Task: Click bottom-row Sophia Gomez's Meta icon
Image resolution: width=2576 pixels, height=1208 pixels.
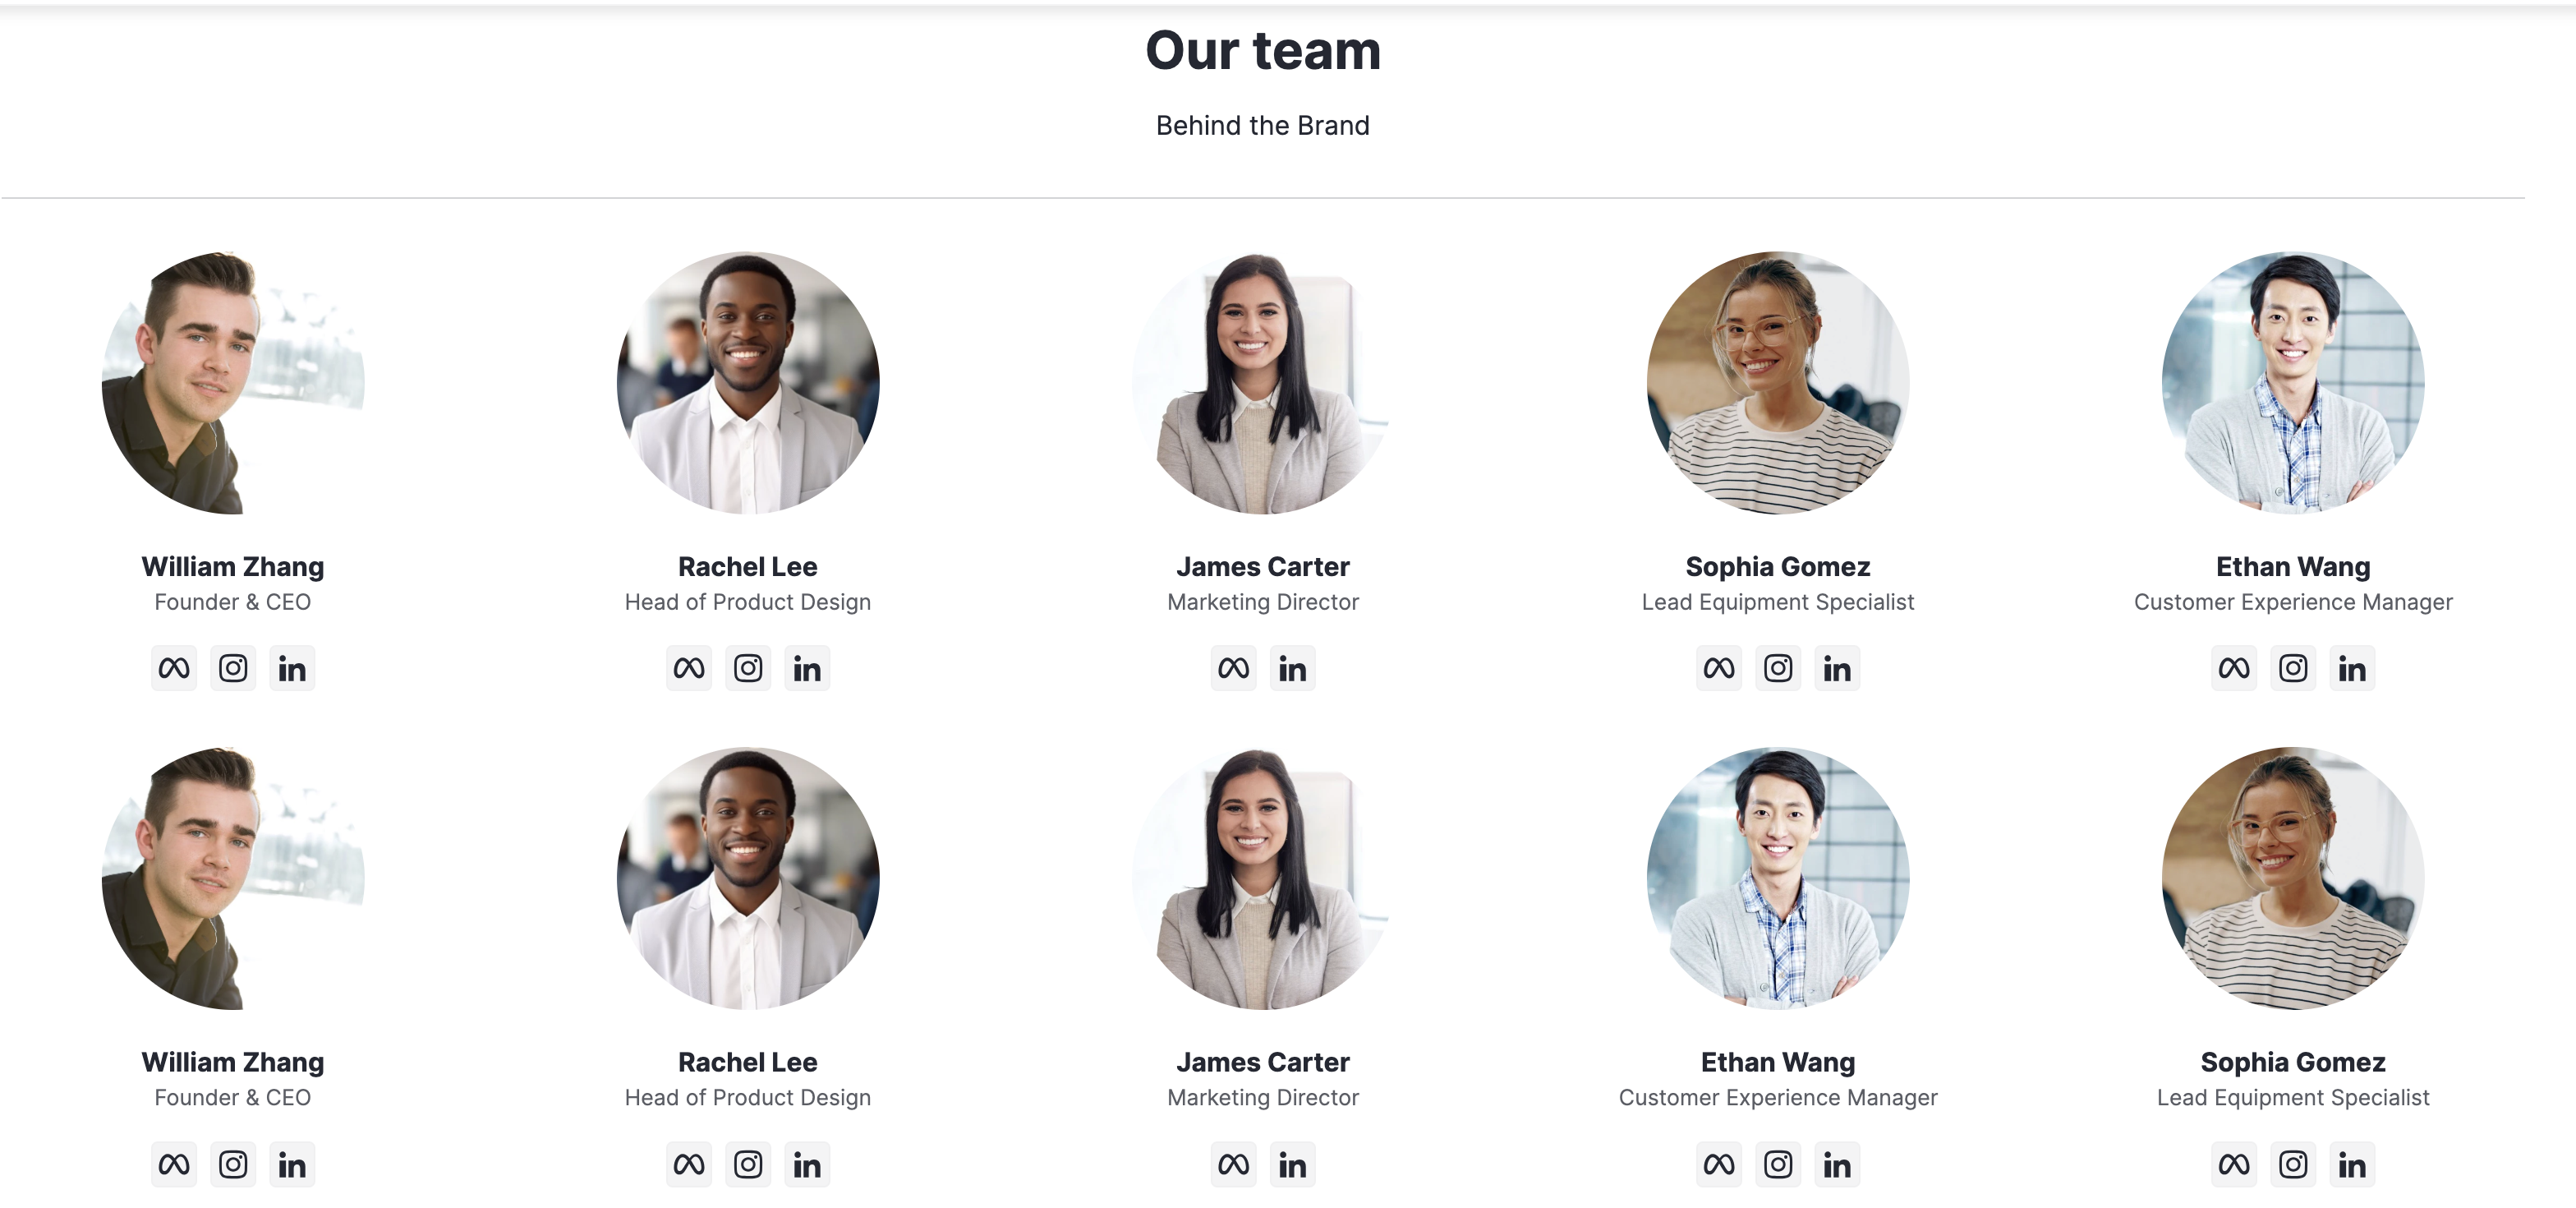Action: pyautogui.click(x=2234, y=1164)
